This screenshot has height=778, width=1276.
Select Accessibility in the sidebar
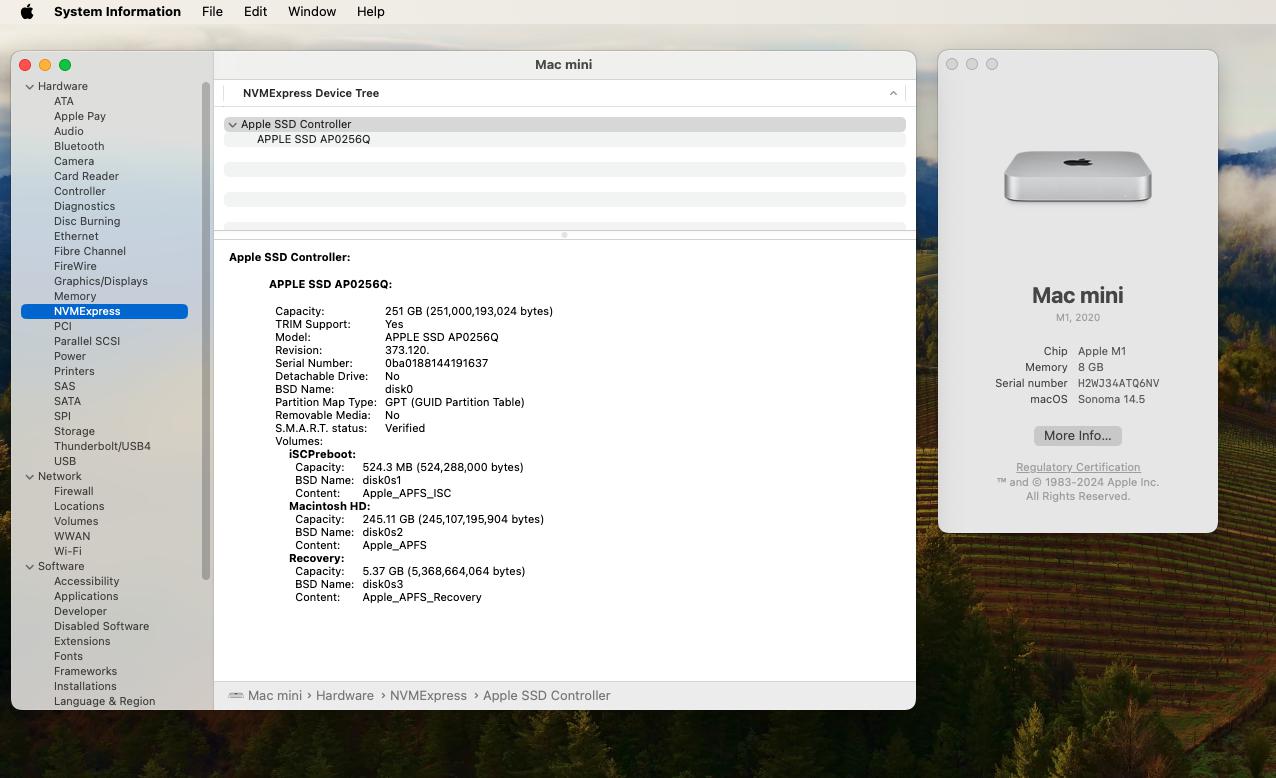86,581
